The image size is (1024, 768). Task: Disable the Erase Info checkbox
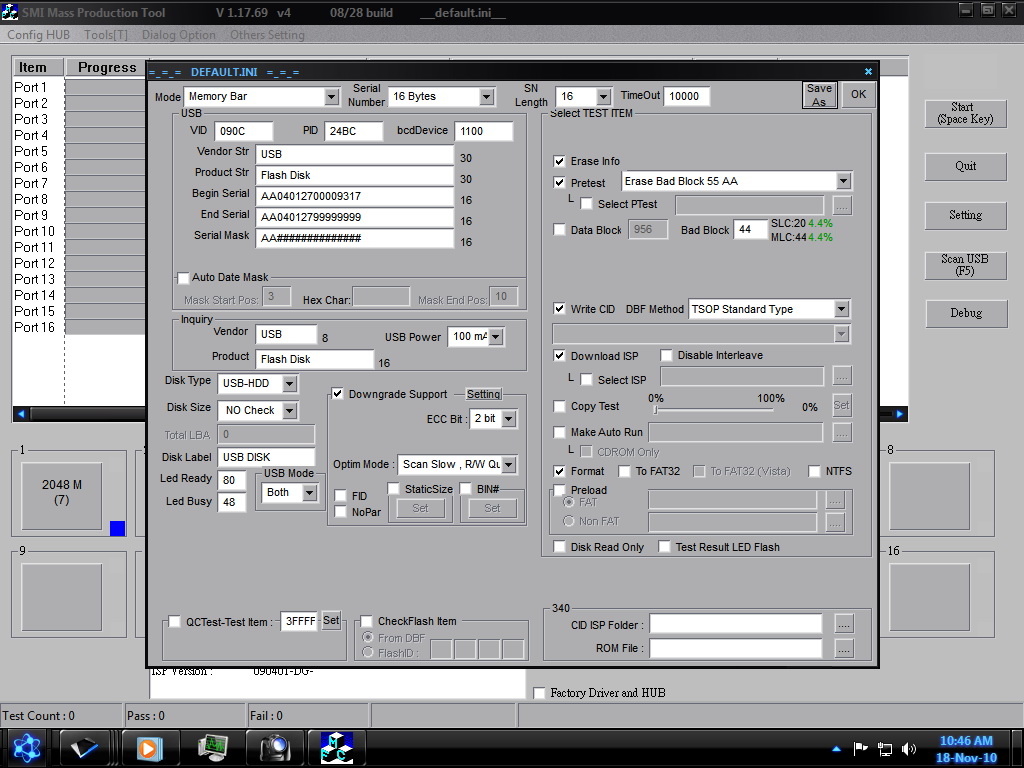point(560,161)
